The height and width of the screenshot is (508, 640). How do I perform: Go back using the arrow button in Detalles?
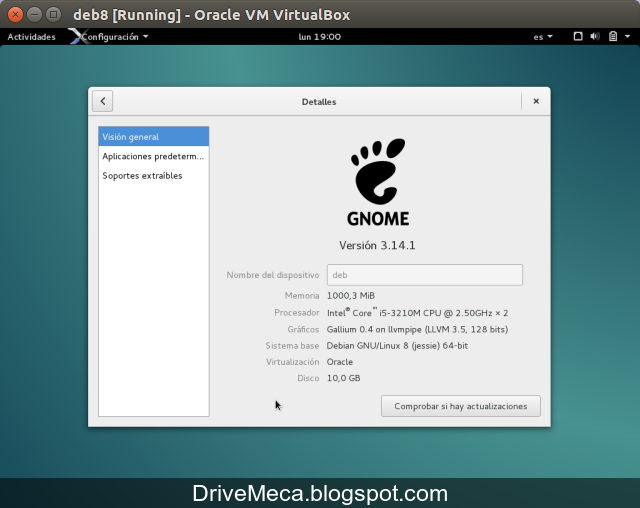(x=102, y=101)
